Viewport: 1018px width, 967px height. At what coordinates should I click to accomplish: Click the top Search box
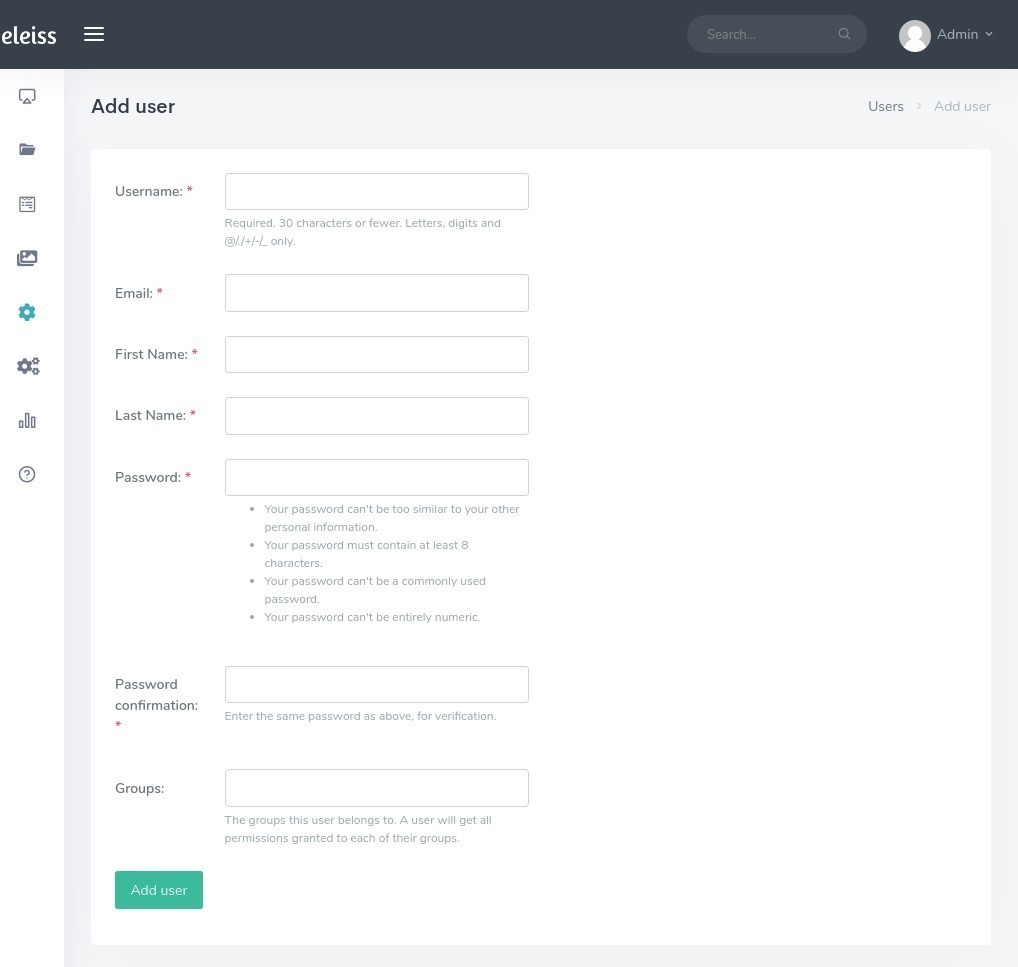[x=776, y=34]
